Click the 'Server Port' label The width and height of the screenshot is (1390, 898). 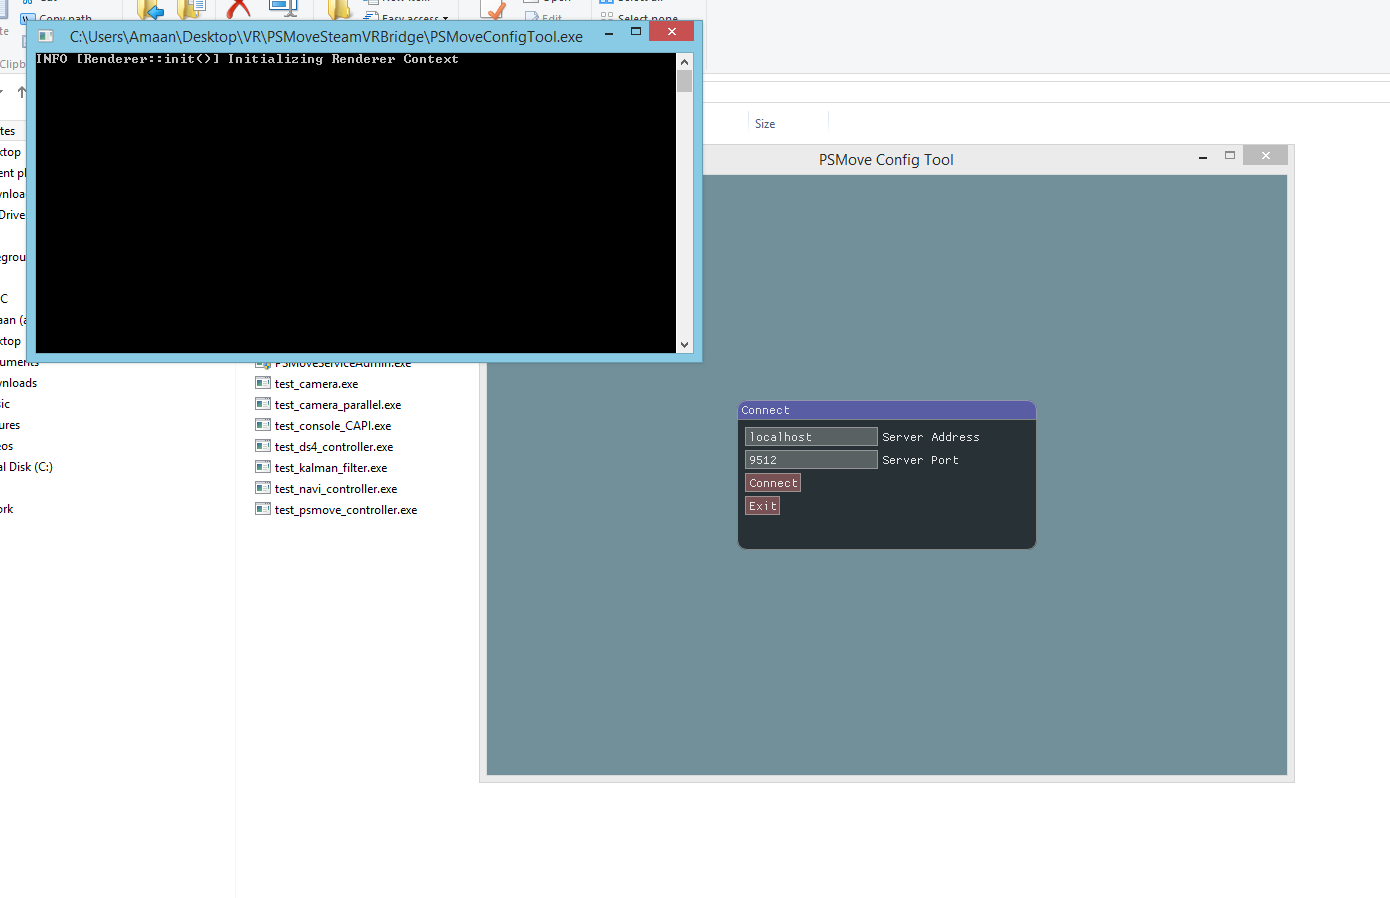(920, 460)
